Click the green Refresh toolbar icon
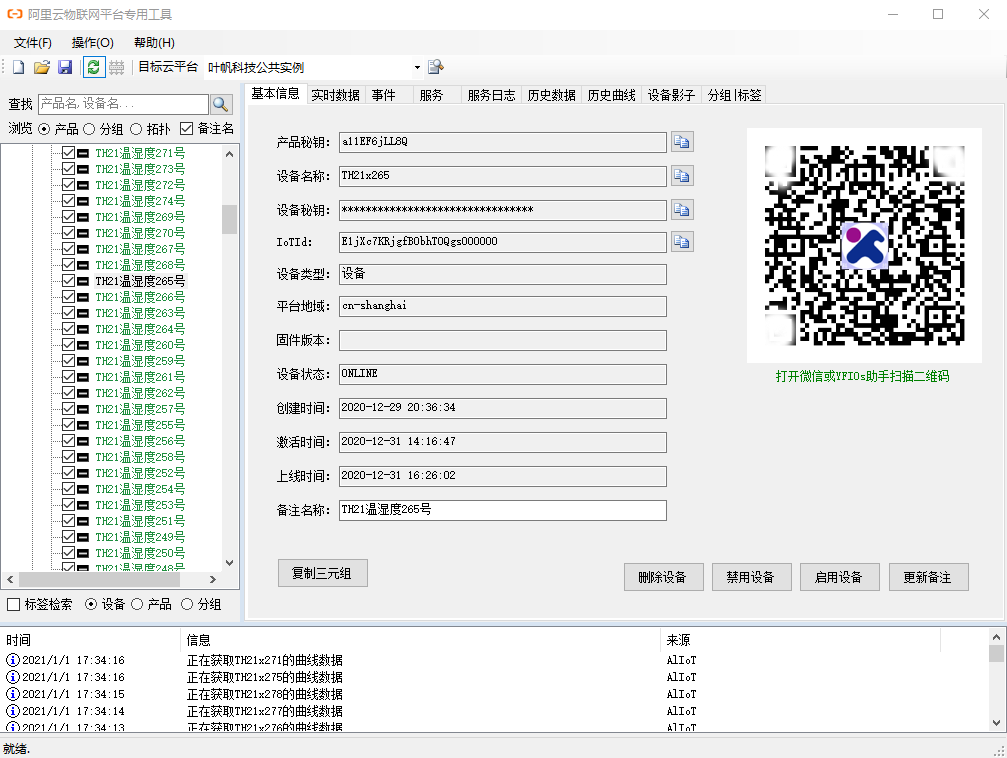The width and height of the screenshot is (1007, 758). [x=94, y=67]
